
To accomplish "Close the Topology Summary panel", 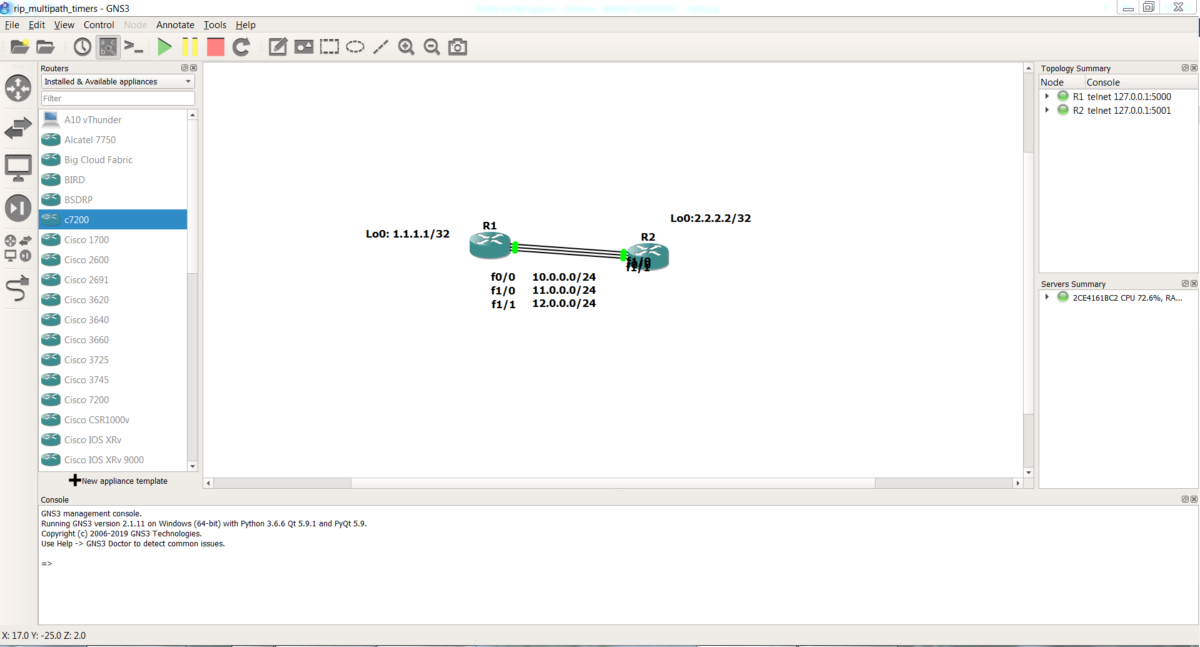I will point(1193,68).
